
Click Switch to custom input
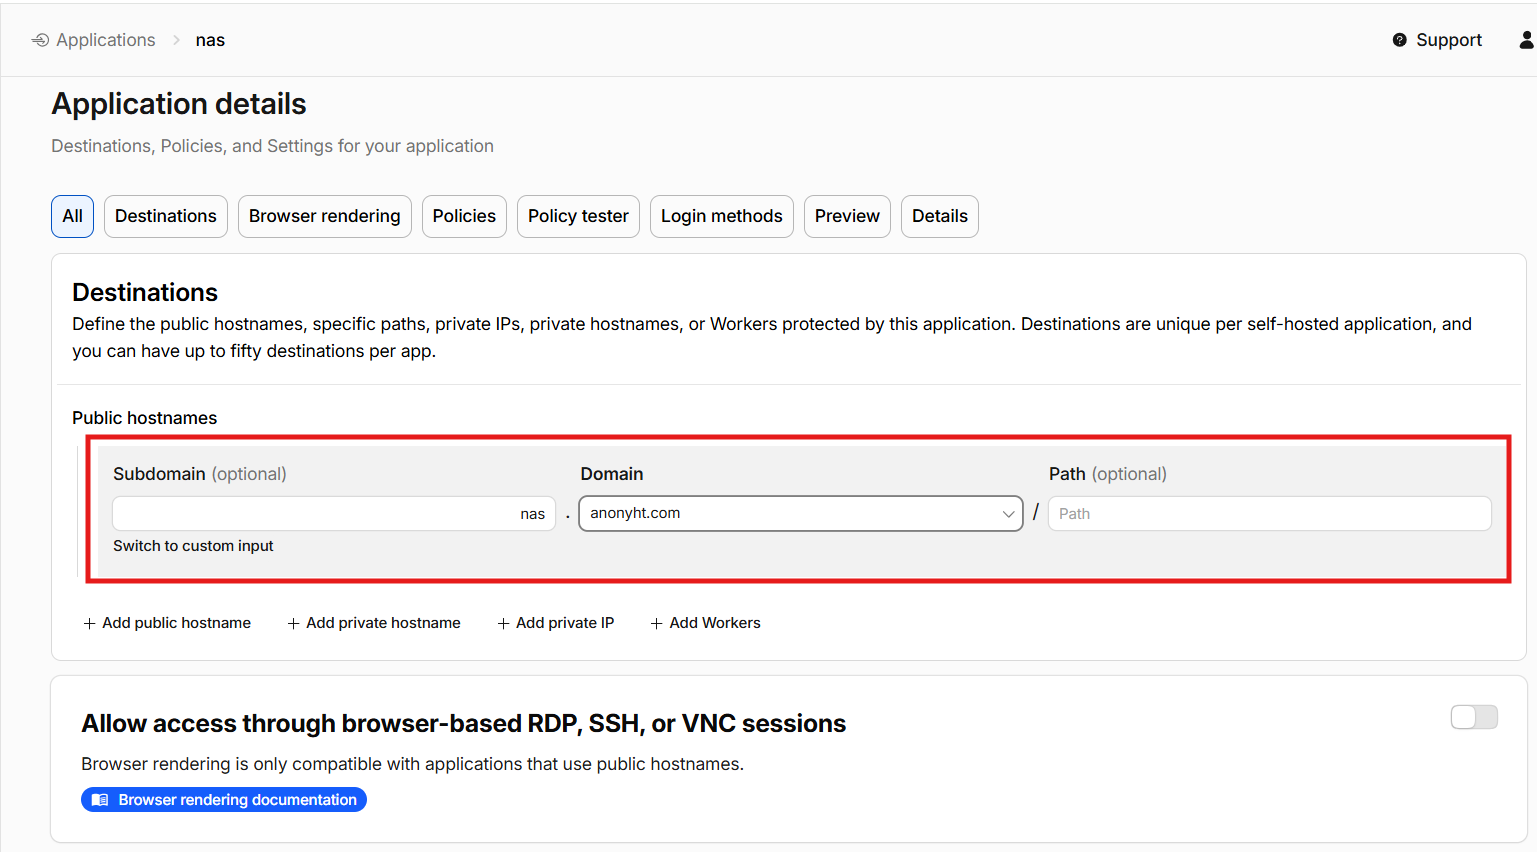(193, 546)
